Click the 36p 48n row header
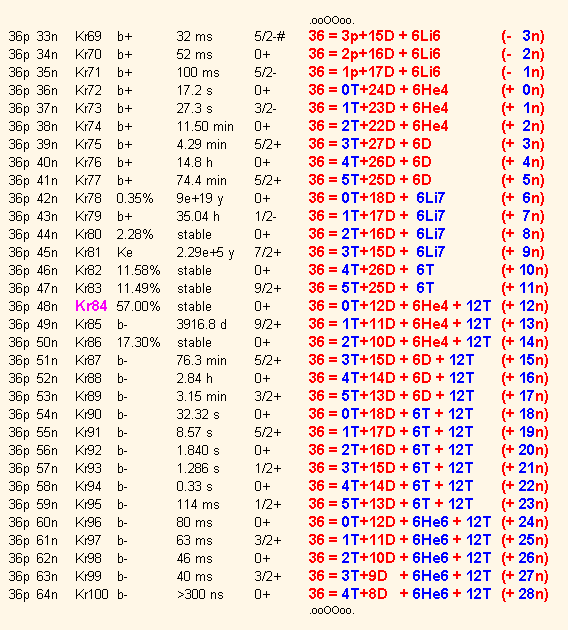This screenshot has width=568, height=630. pos(33,307)
